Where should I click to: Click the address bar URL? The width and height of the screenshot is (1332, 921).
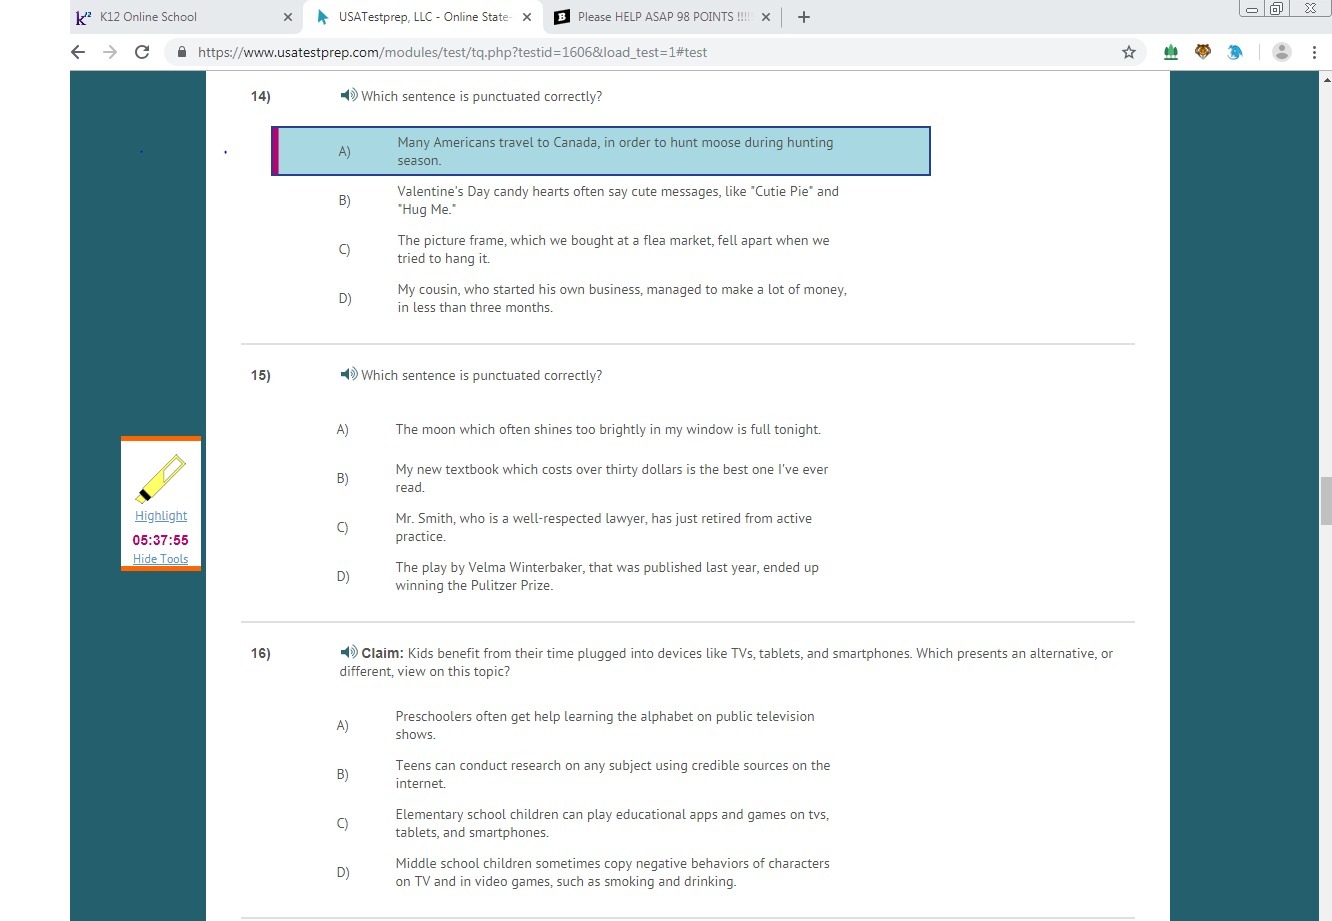[x=452, y=52]
